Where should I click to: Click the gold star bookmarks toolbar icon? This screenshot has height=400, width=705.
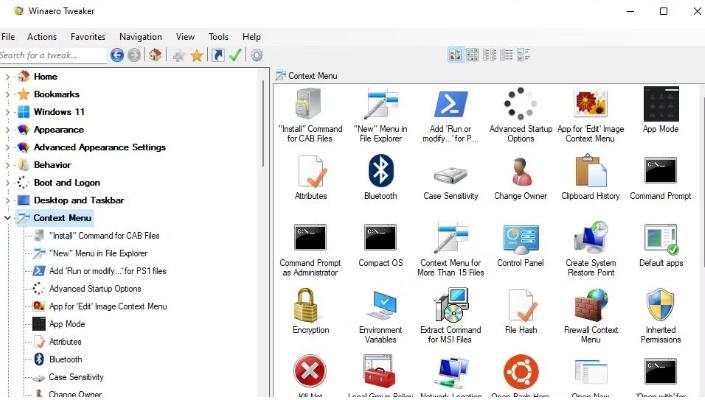(x=196, y=55)
